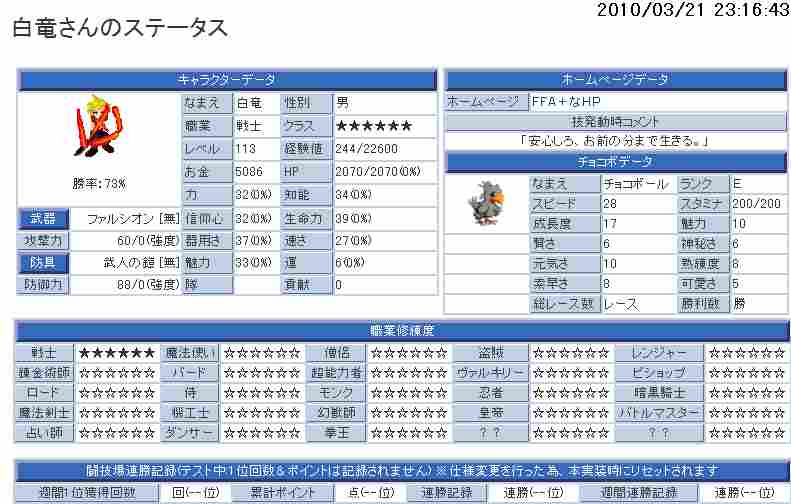Screen dimensions: 791x504
Task: Select the ホームページデータ section header
Action: [x=615, y=80]
